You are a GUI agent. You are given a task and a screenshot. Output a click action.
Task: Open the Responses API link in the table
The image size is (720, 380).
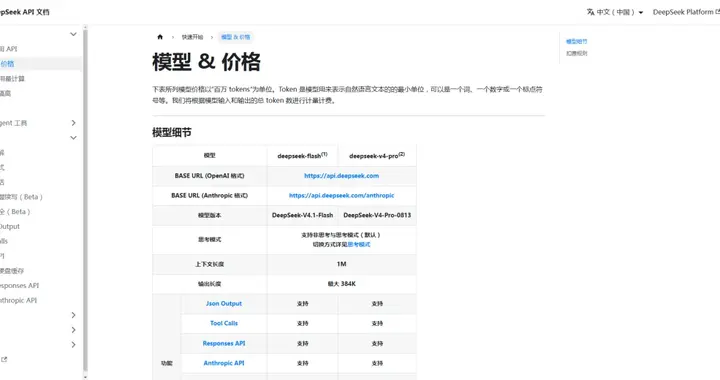[x=224, y=343]
